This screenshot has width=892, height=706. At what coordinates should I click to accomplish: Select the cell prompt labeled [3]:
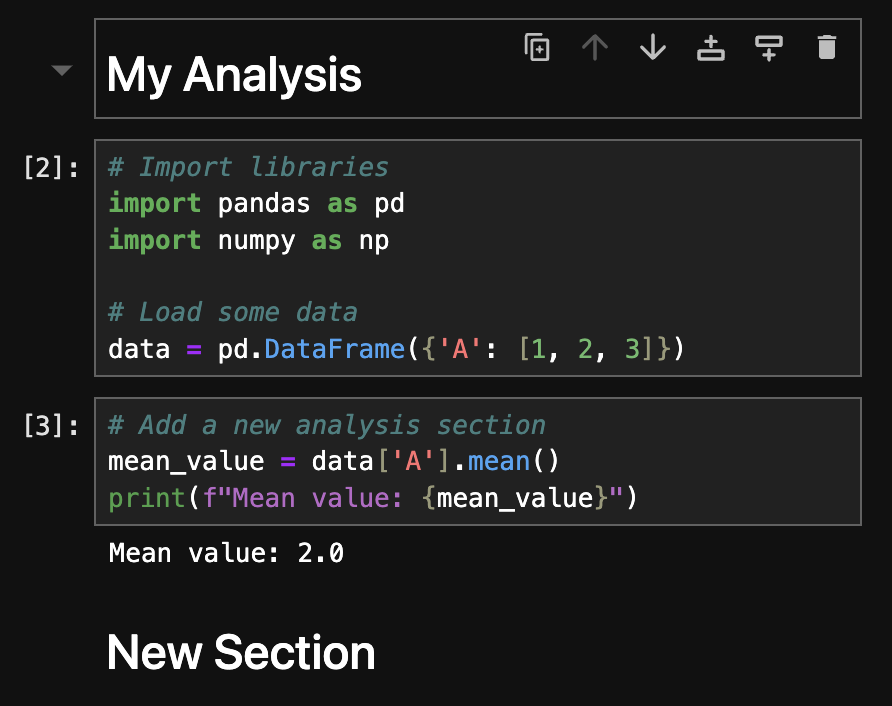51,426
